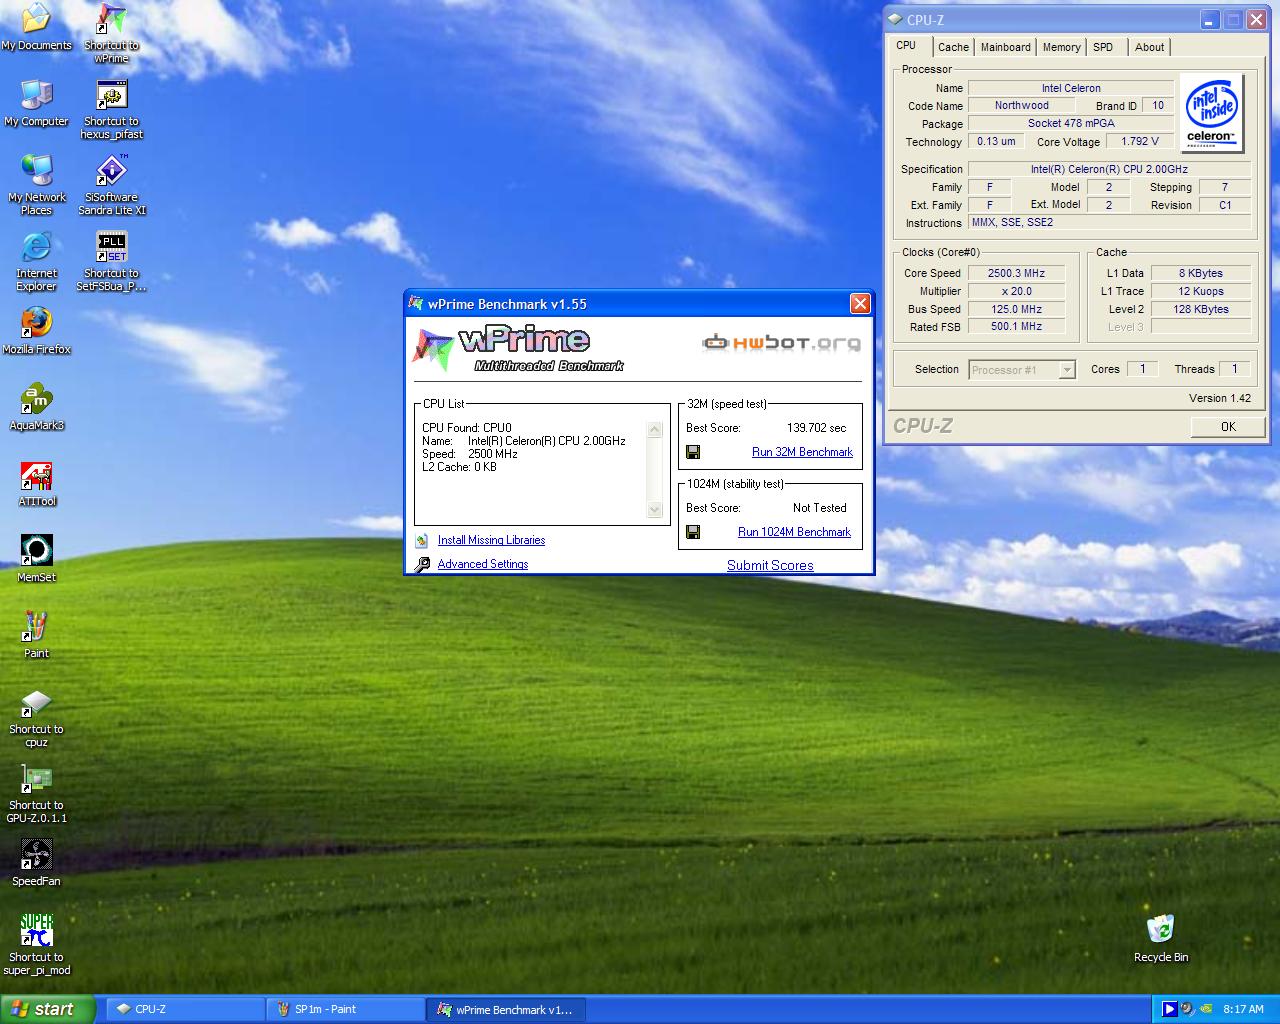
Task: Open the About tab in CPU-Z
Action: [1149, 47]
